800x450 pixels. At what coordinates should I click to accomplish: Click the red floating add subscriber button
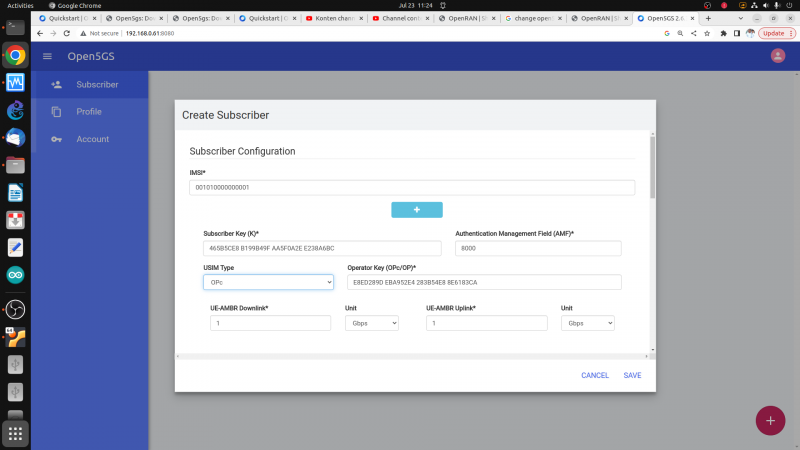[x=769, y=421]
